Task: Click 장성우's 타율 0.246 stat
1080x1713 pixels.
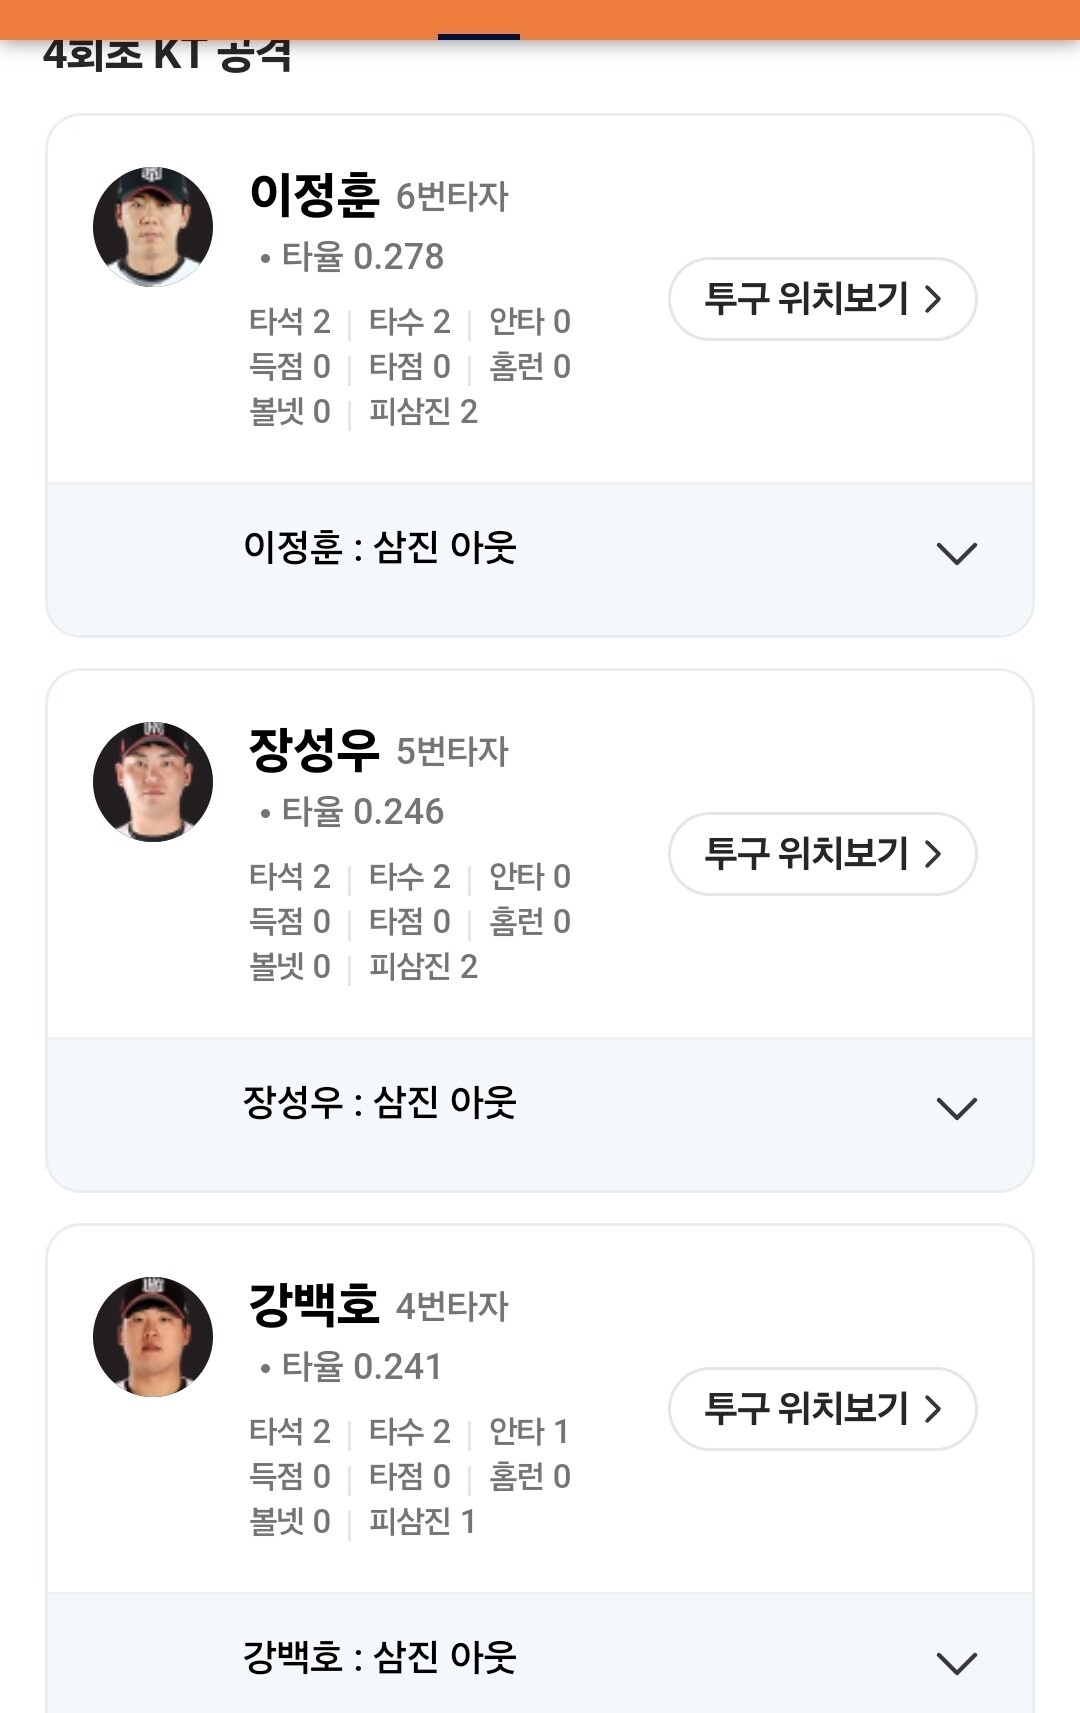Action: 361,812
